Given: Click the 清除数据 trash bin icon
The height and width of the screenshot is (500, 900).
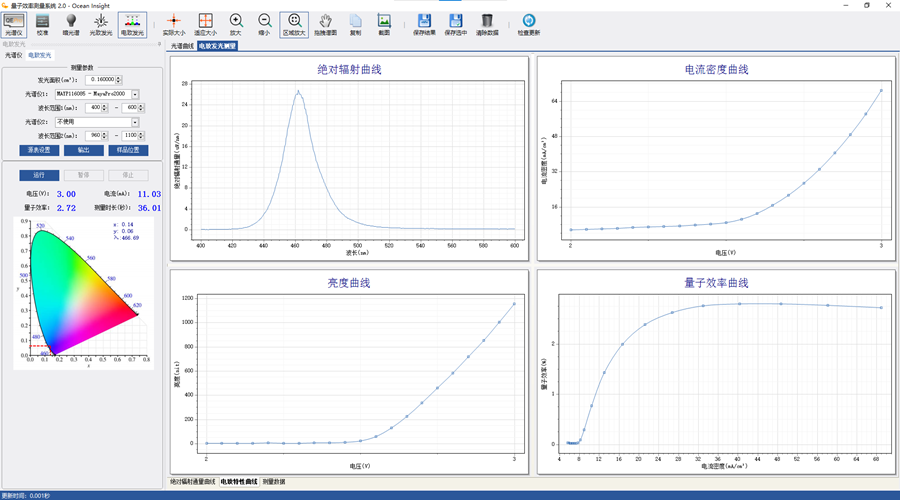Looking at the screenshot, I should click(x=487, y=23).
